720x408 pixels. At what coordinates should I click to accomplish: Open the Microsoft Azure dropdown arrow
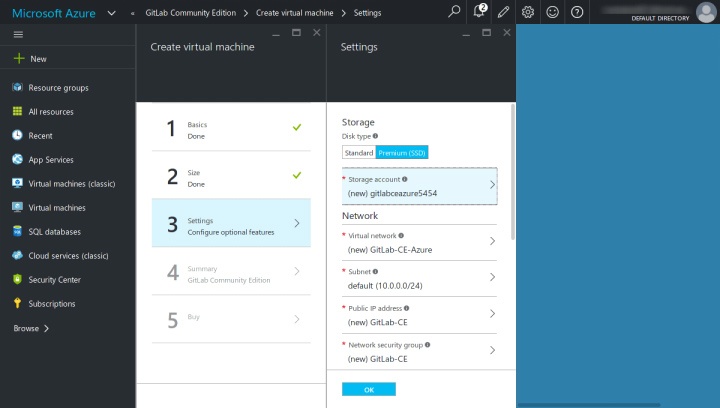(x=111, y=13)
